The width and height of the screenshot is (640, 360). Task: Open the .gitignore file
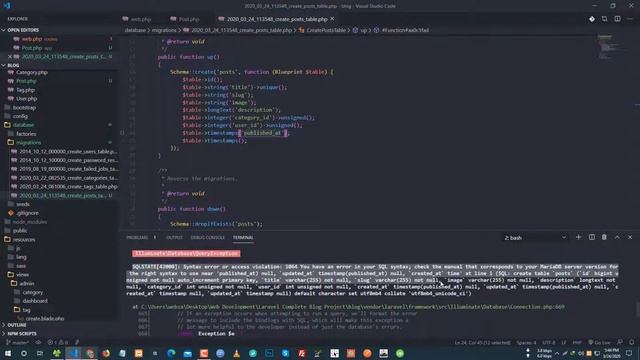[28, 213]
